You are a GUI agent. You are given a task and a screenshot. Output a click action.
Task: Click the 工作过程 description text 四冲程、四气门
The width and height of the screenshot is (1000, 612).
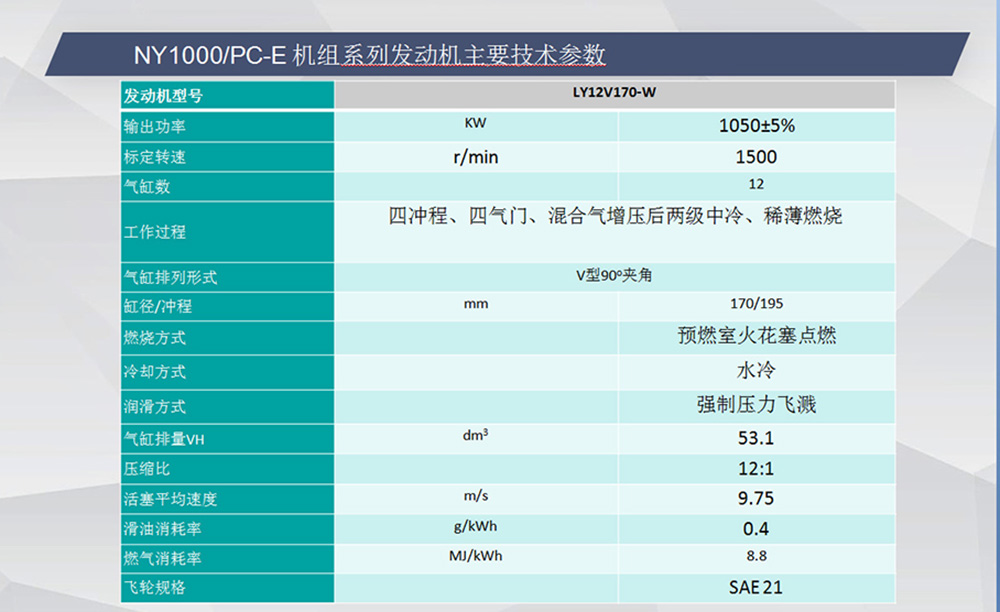click(614, 216)
